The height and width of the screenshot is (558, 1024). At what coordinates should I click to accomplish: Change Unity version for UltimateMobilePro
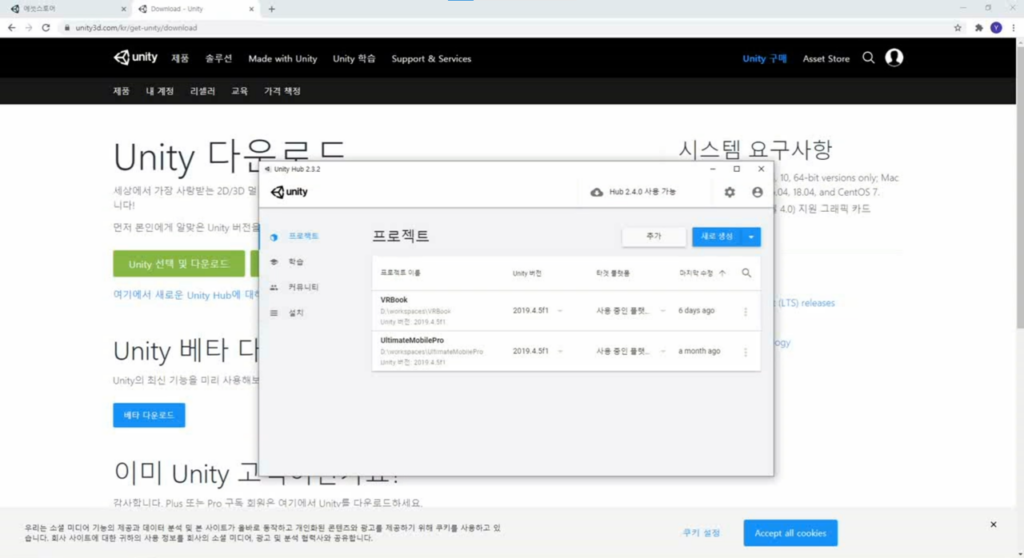pyautogui.click(x=560, y=352)
